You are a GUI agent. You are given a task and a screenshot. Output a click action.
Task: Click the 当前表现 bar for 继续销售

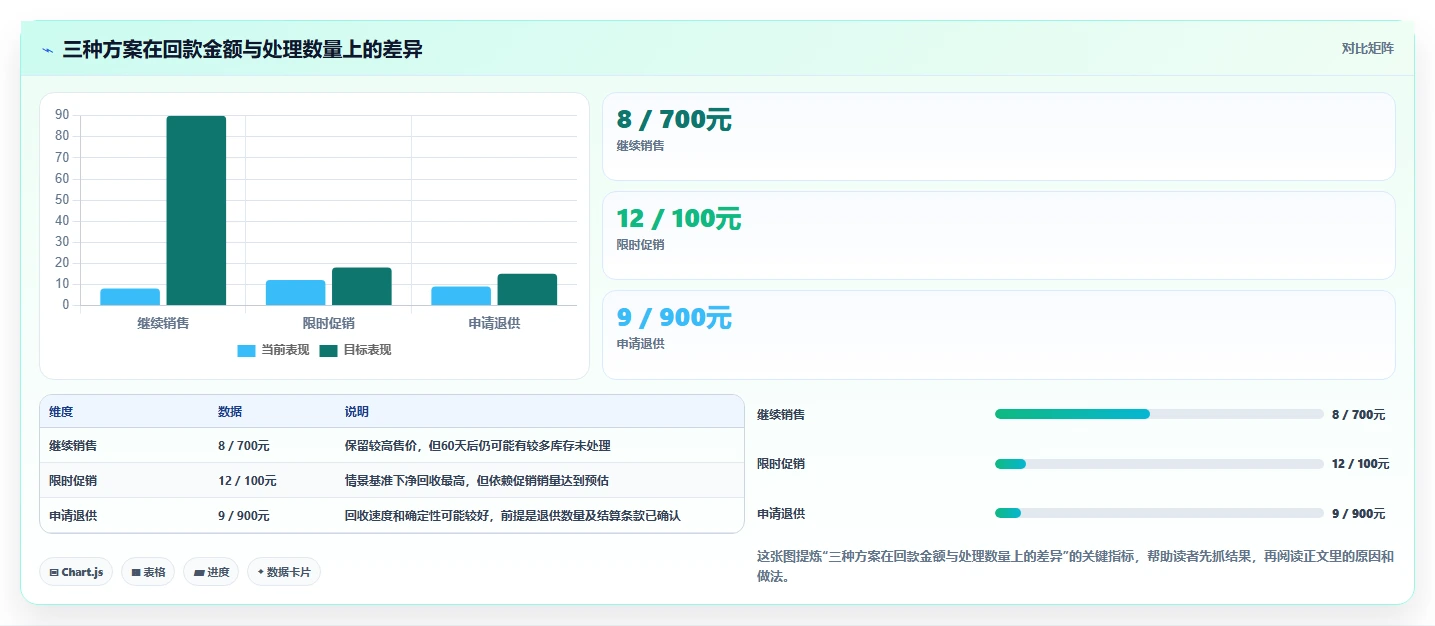pos(130,297)
